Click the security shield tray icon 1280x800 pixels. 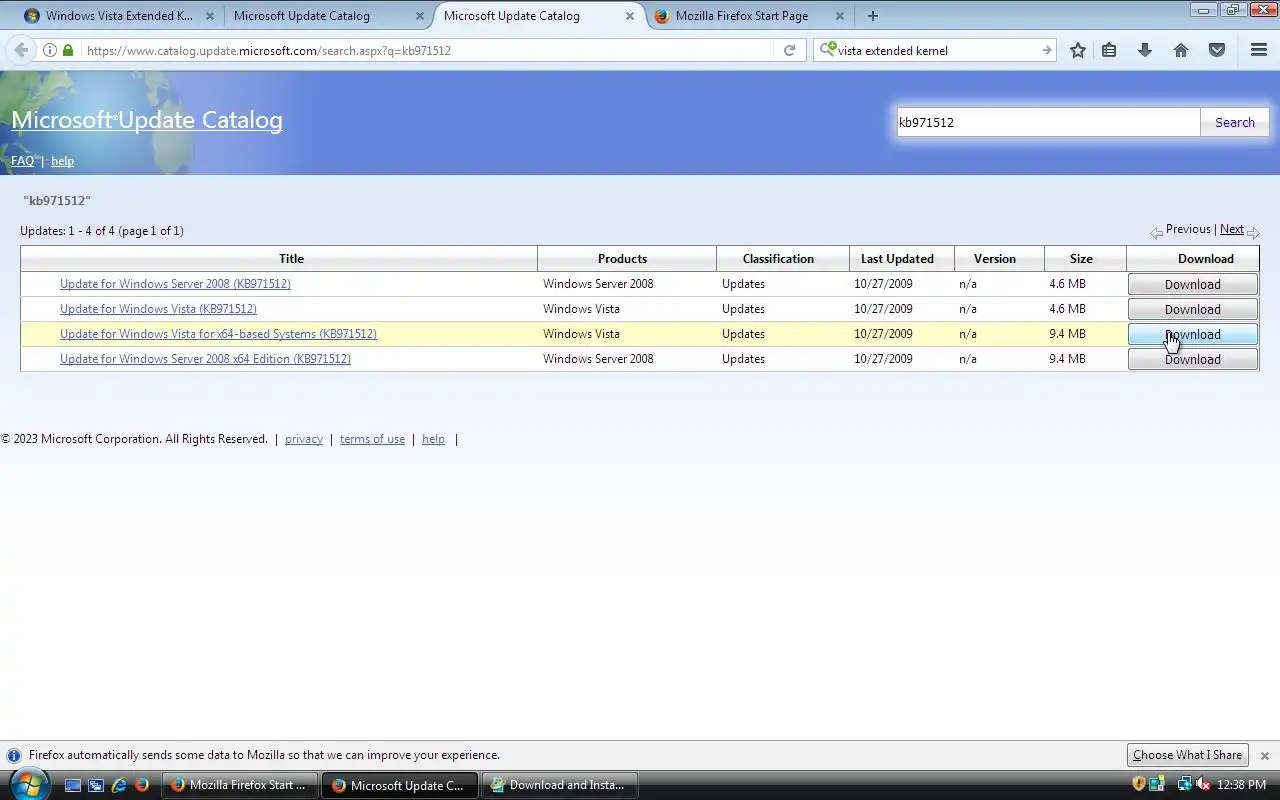point(1139,784)
